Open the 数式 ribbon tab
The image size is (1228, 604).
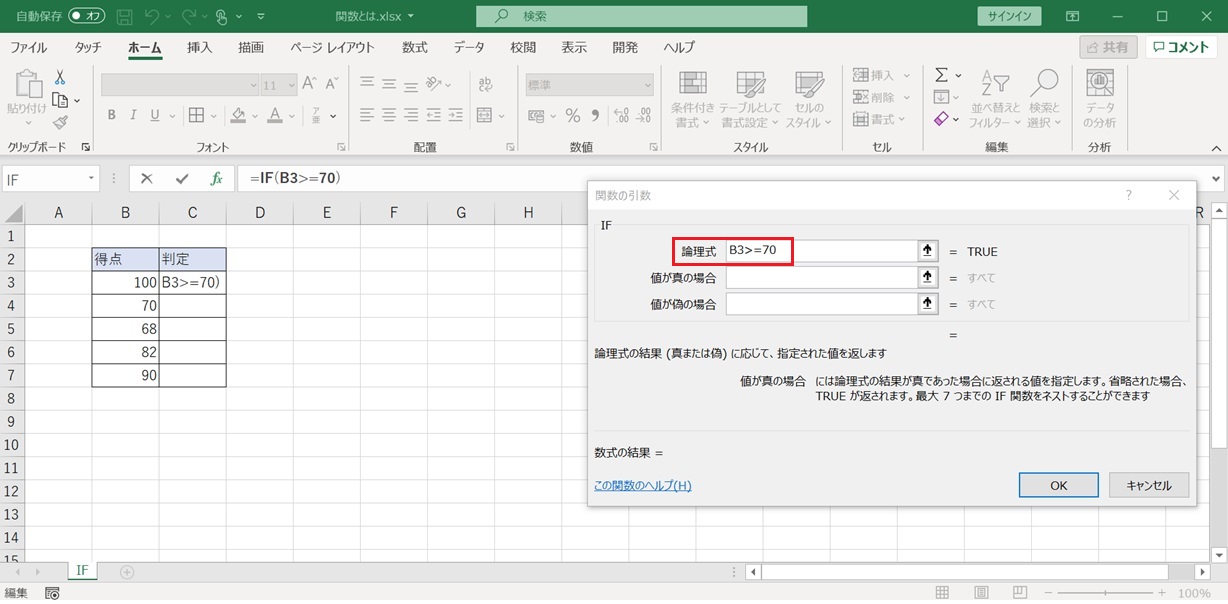coord(414,47)
